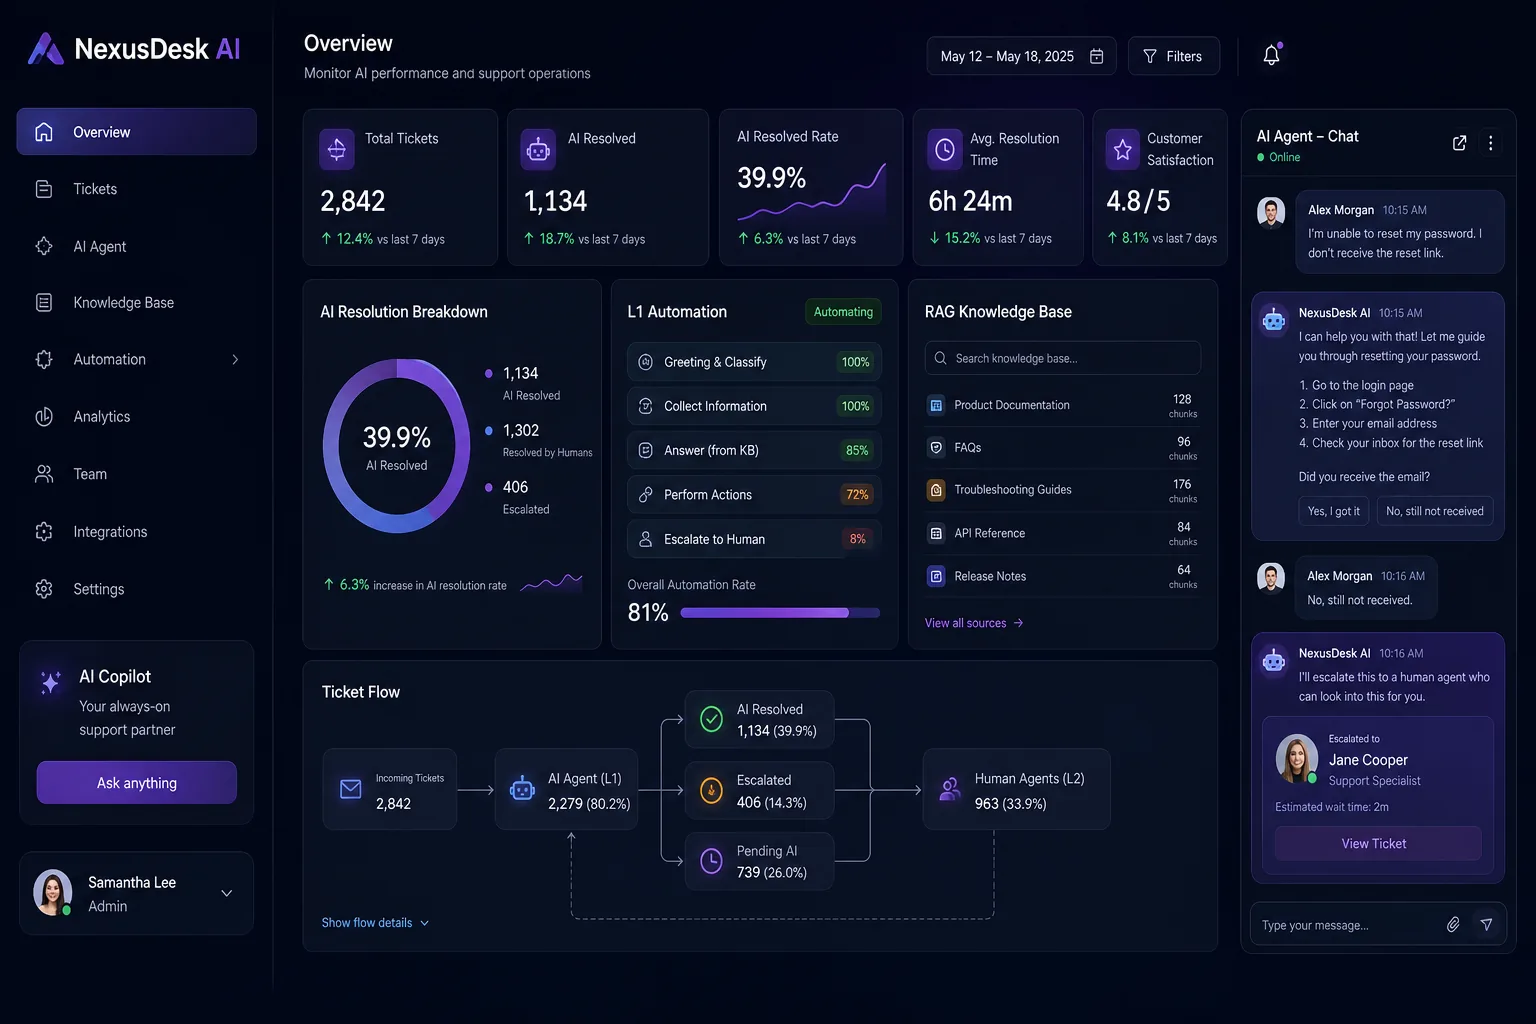Go to the Overview page
Screen dimensions: 1536x1024
click(136, 132)
